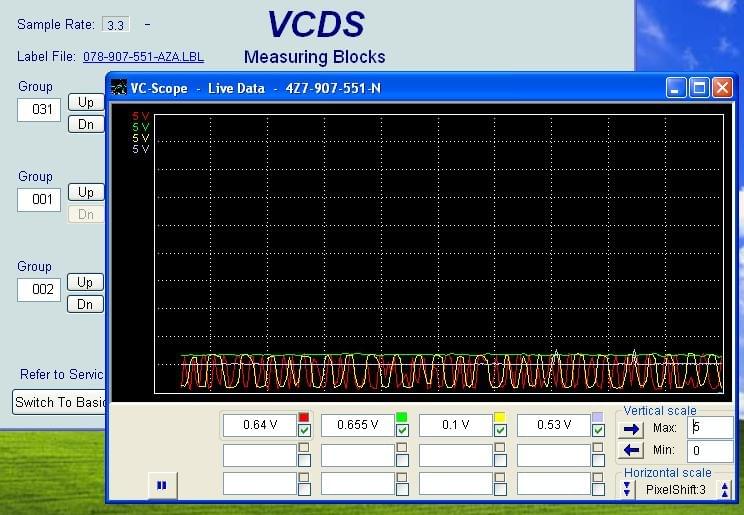Click Up button beside Group 001

pos(86,192)
